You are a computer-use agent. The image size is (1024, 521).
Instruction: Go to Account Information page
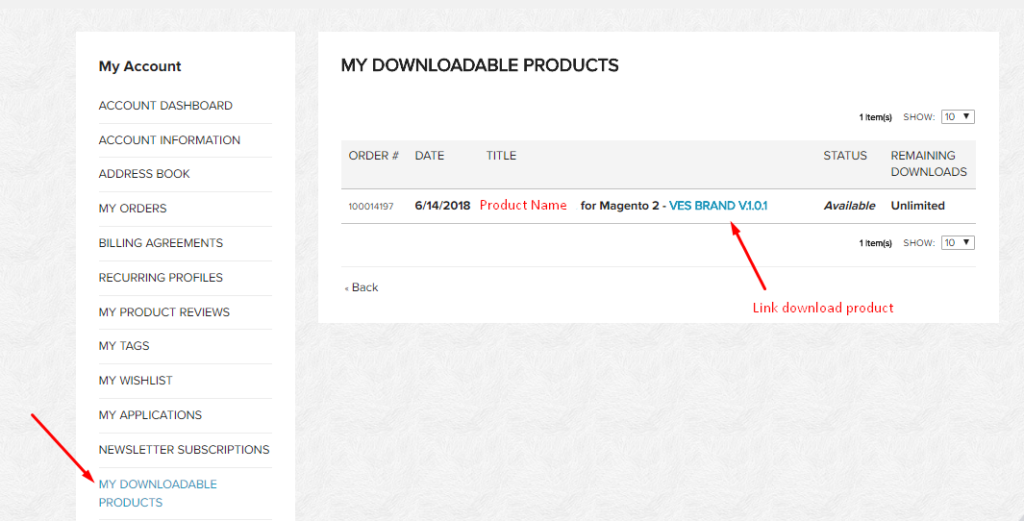(x=169, y=140)
